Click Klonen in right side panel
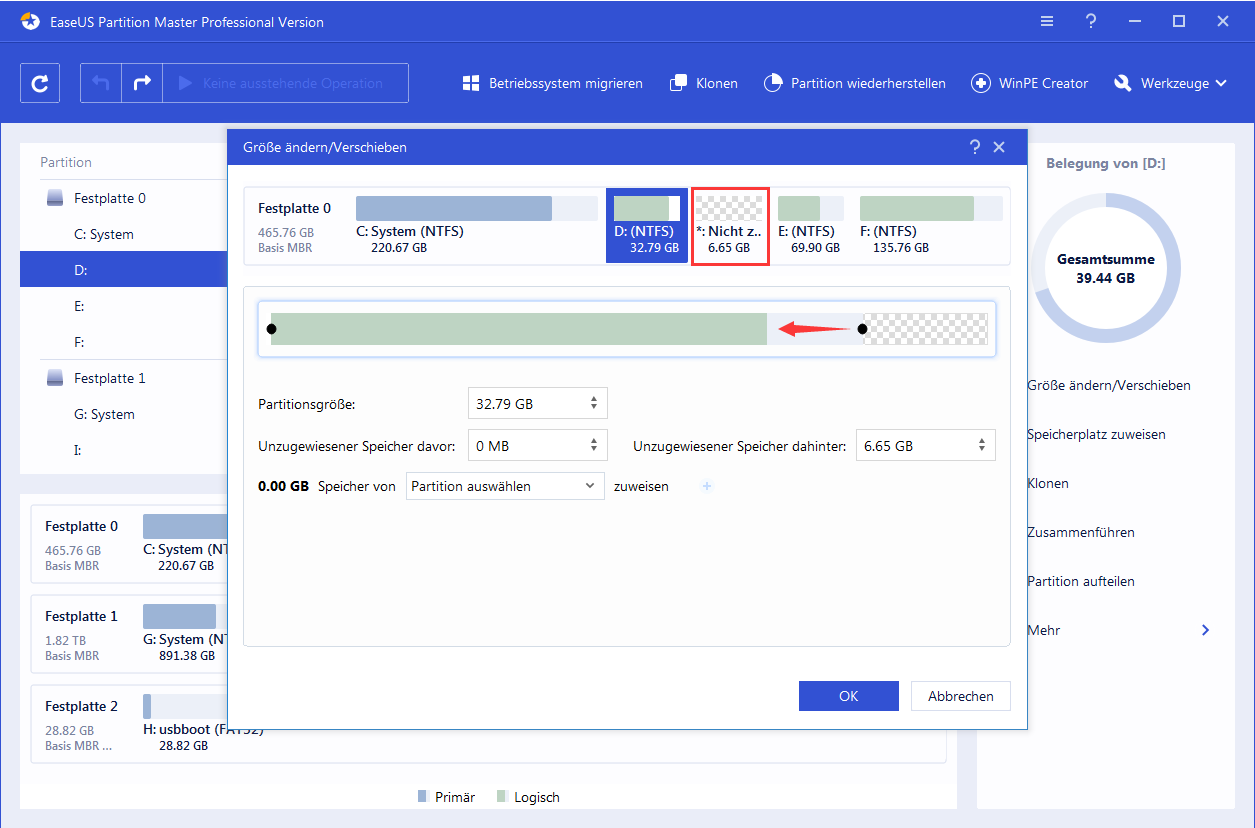Screen dimensions: 1255x828 pos(1048,483)
